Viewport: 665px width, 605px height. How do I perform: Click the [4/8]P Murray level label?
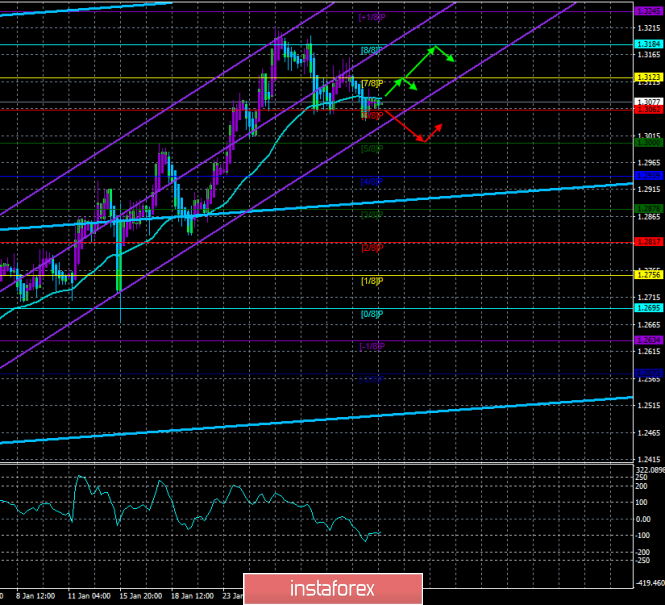pyautogui.click(x=372, y=182)
